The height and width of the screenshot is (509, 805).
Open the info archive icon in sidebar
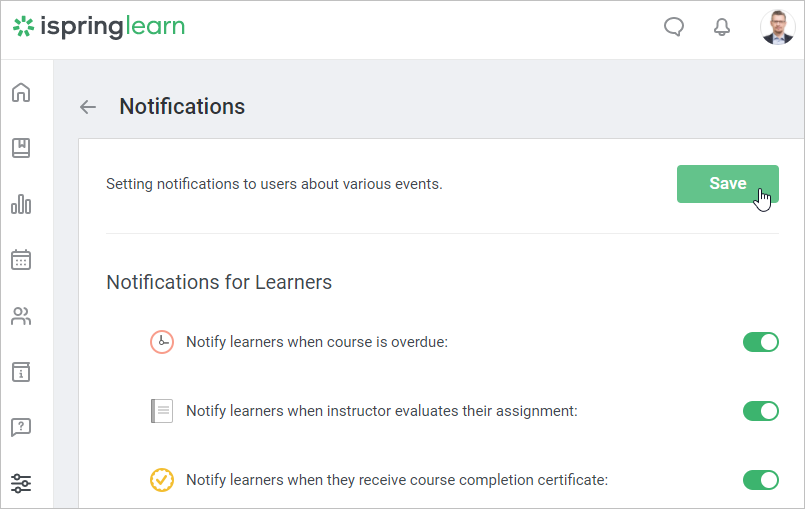tap(21, 372)
